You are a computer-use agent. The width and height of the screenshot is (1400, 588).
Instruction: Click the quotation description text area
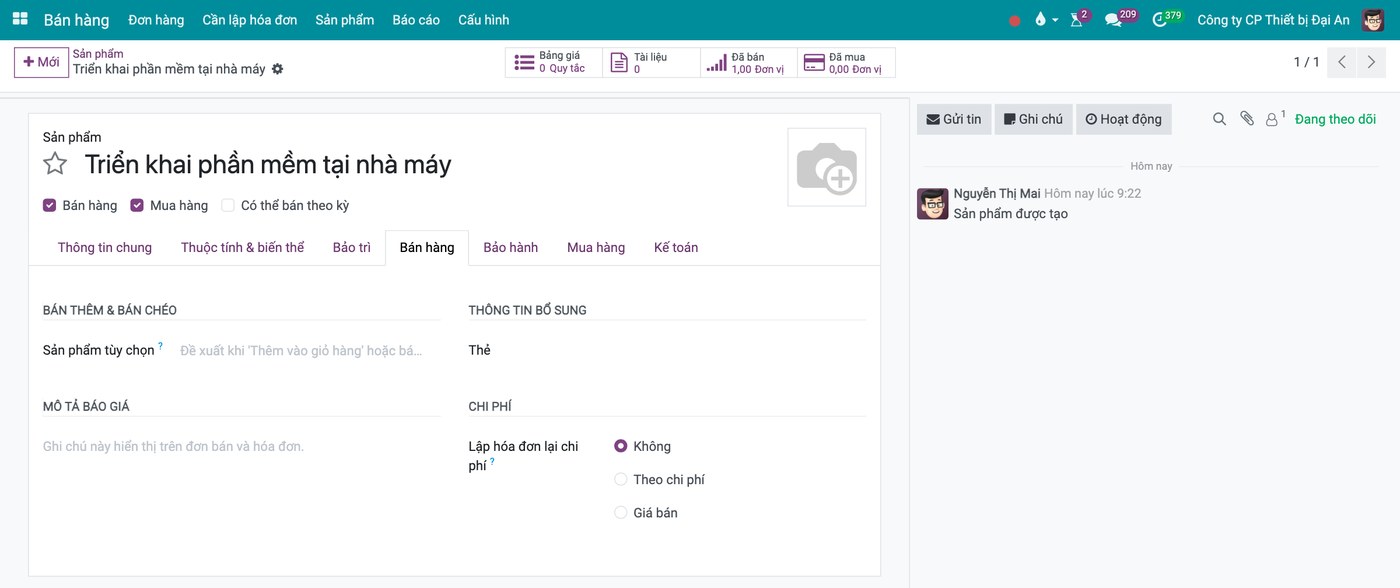coord(241,447)
